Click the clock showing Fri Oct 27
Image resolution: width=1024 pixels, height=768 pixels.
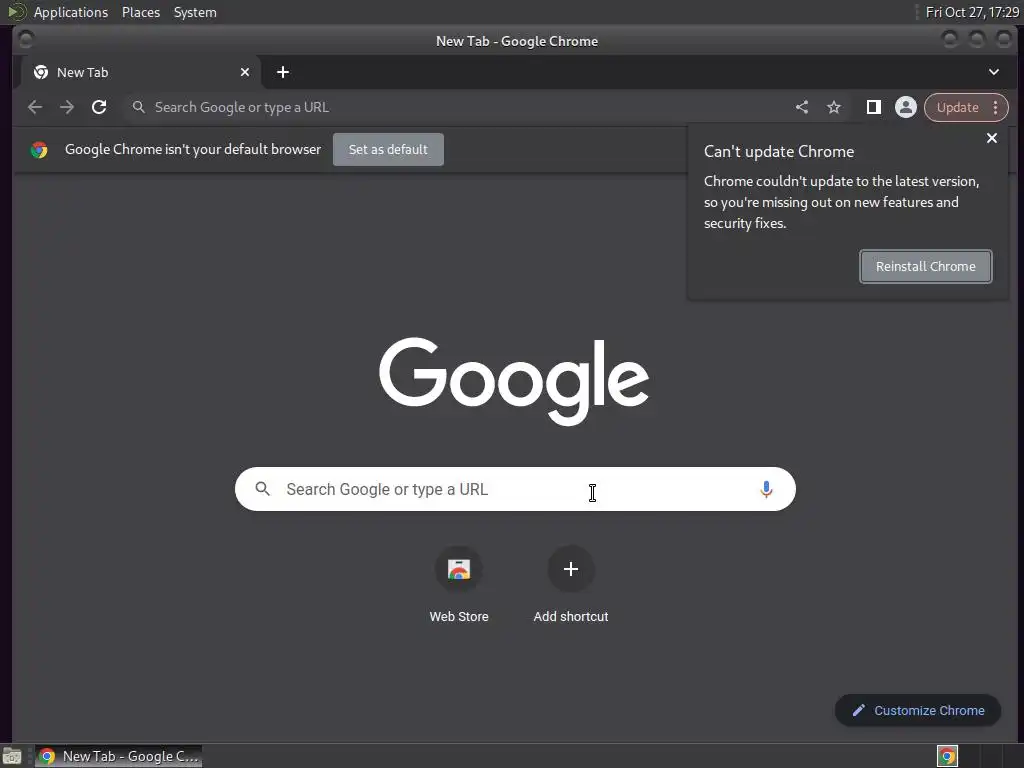click(972, 12)
